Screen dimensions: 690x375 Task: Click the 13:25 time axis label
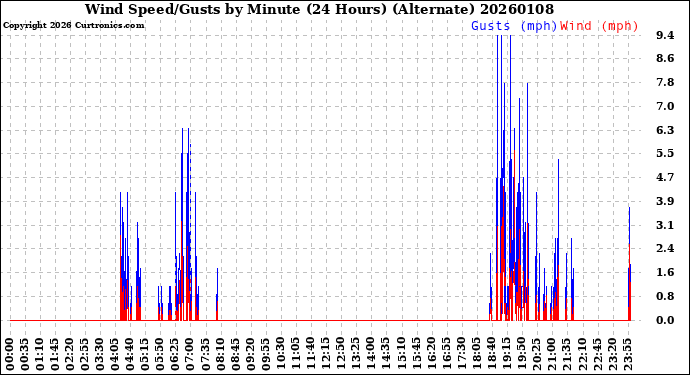point(356,355)
